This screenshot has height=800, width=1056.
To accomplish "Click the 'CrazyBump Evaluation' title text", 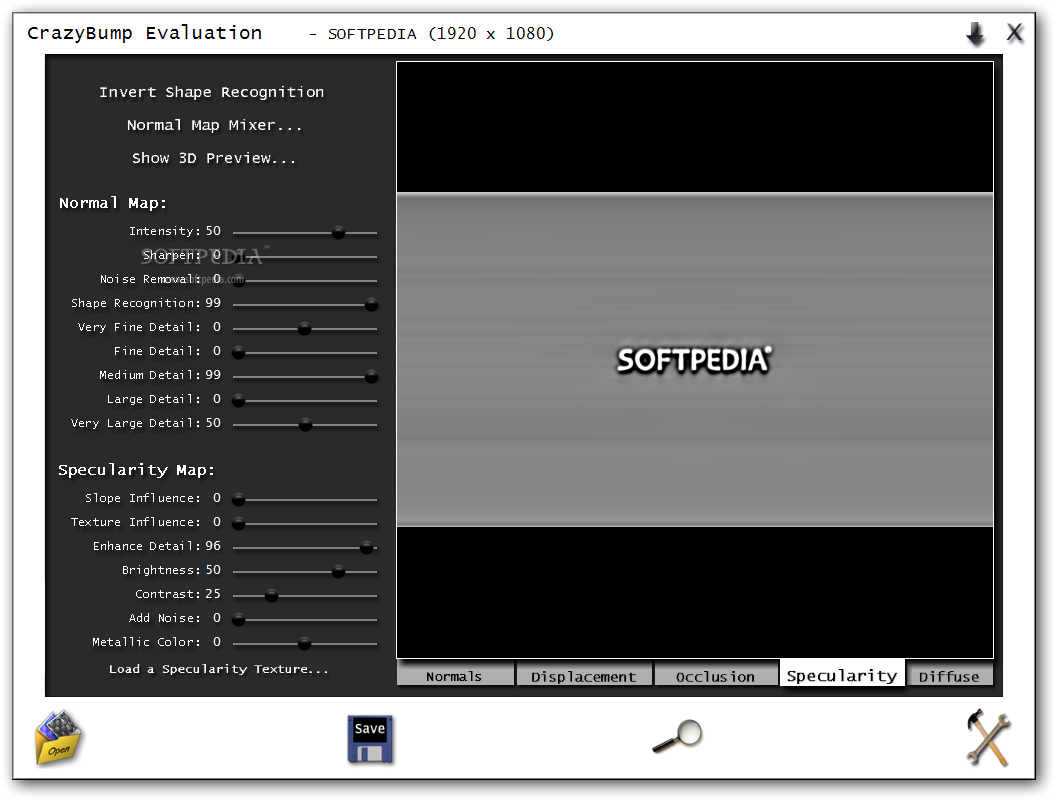I will click(144, 33).
